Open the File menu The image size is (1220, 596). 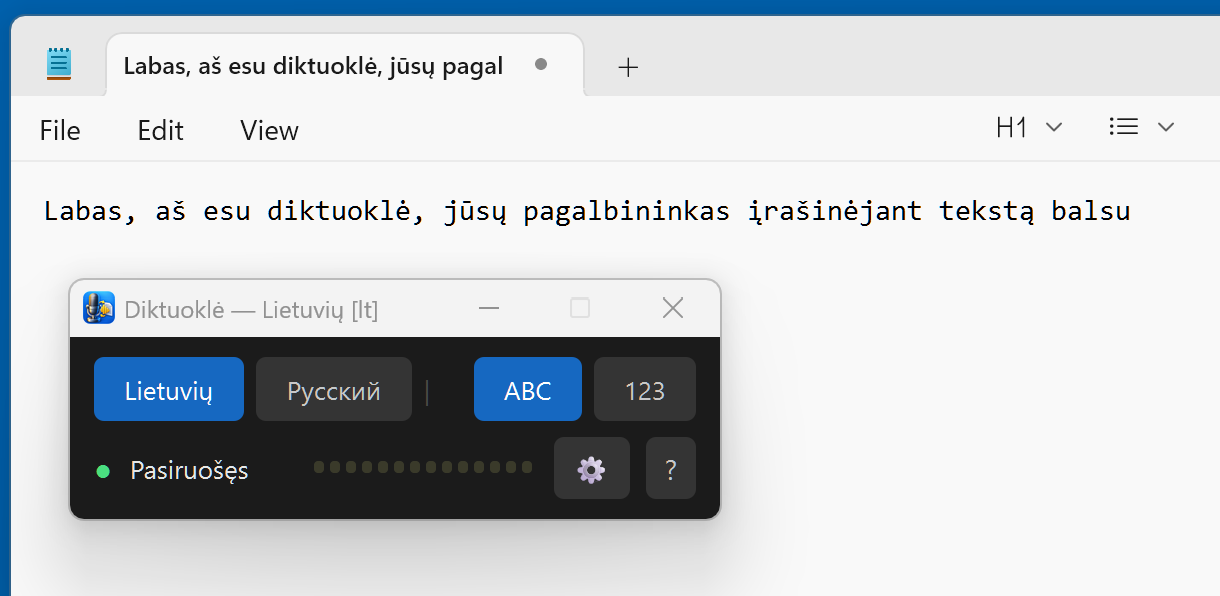pos(60,130)
